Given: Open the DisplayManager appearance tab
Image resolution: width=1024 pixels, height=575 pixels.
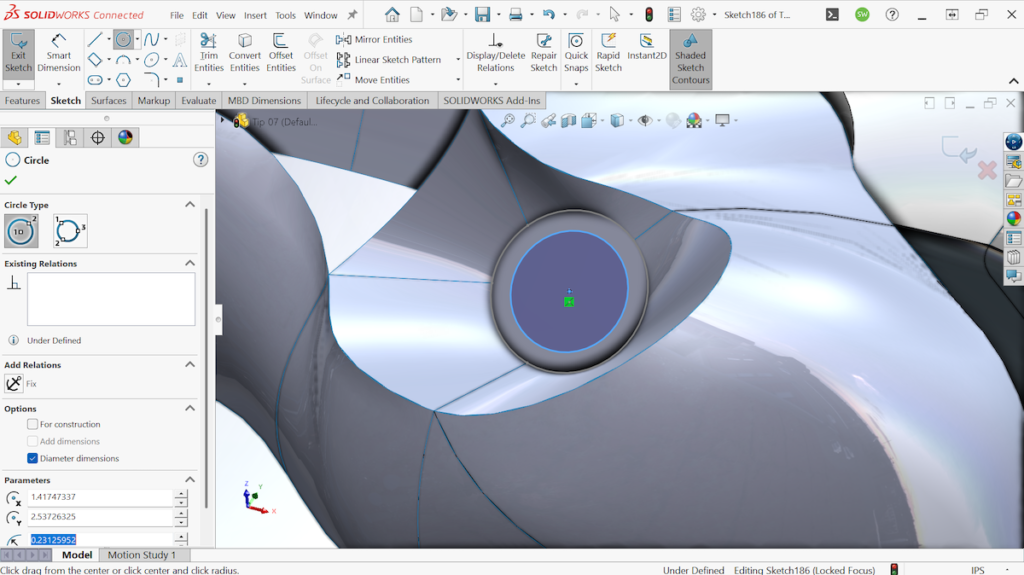Looking at the screenshot, I should [x=125, y=137].
